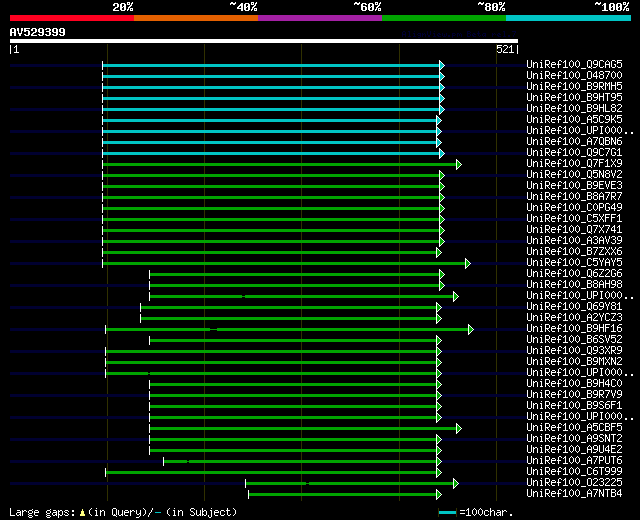640x520 pixels.
Task: Click the arrowhead ending the UniRef100_C5YAY5 alignment
Action: 467,263
